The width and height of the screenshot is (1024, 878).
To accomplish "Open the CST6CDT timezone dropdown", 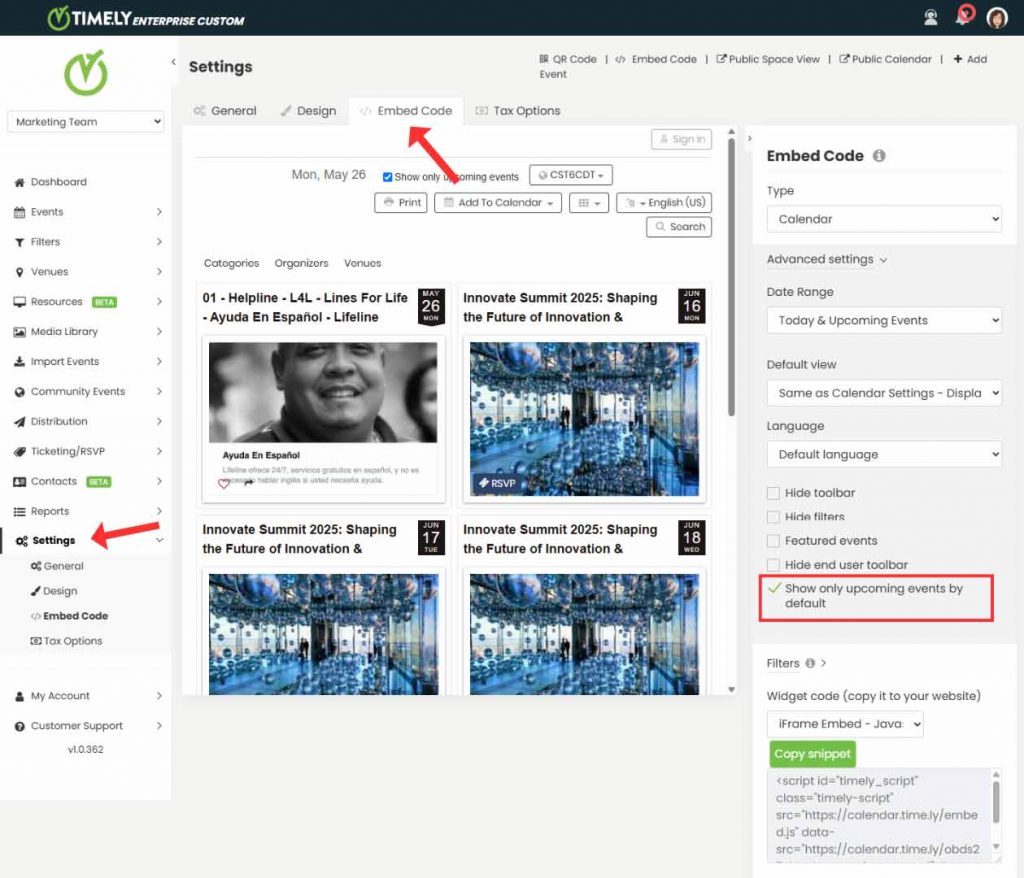I will coord(571,175).
